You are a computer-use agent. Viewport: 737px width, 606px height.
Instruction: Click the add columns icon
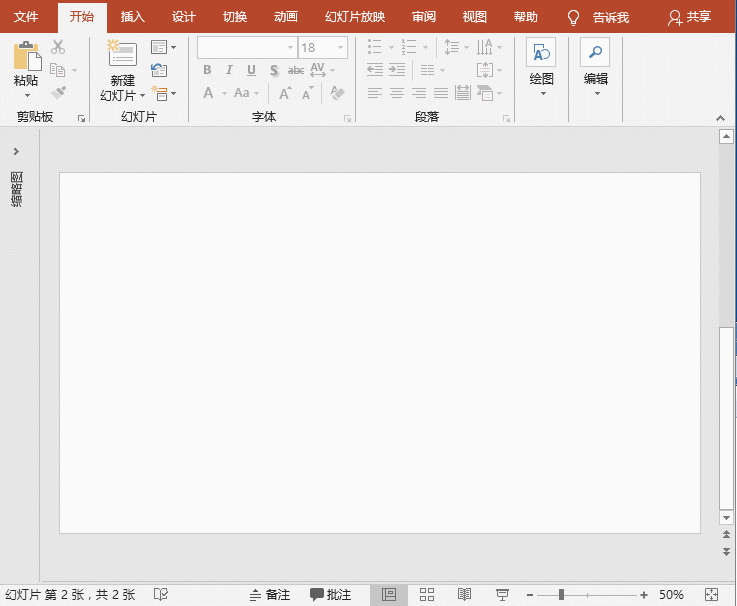pos(427,70)
